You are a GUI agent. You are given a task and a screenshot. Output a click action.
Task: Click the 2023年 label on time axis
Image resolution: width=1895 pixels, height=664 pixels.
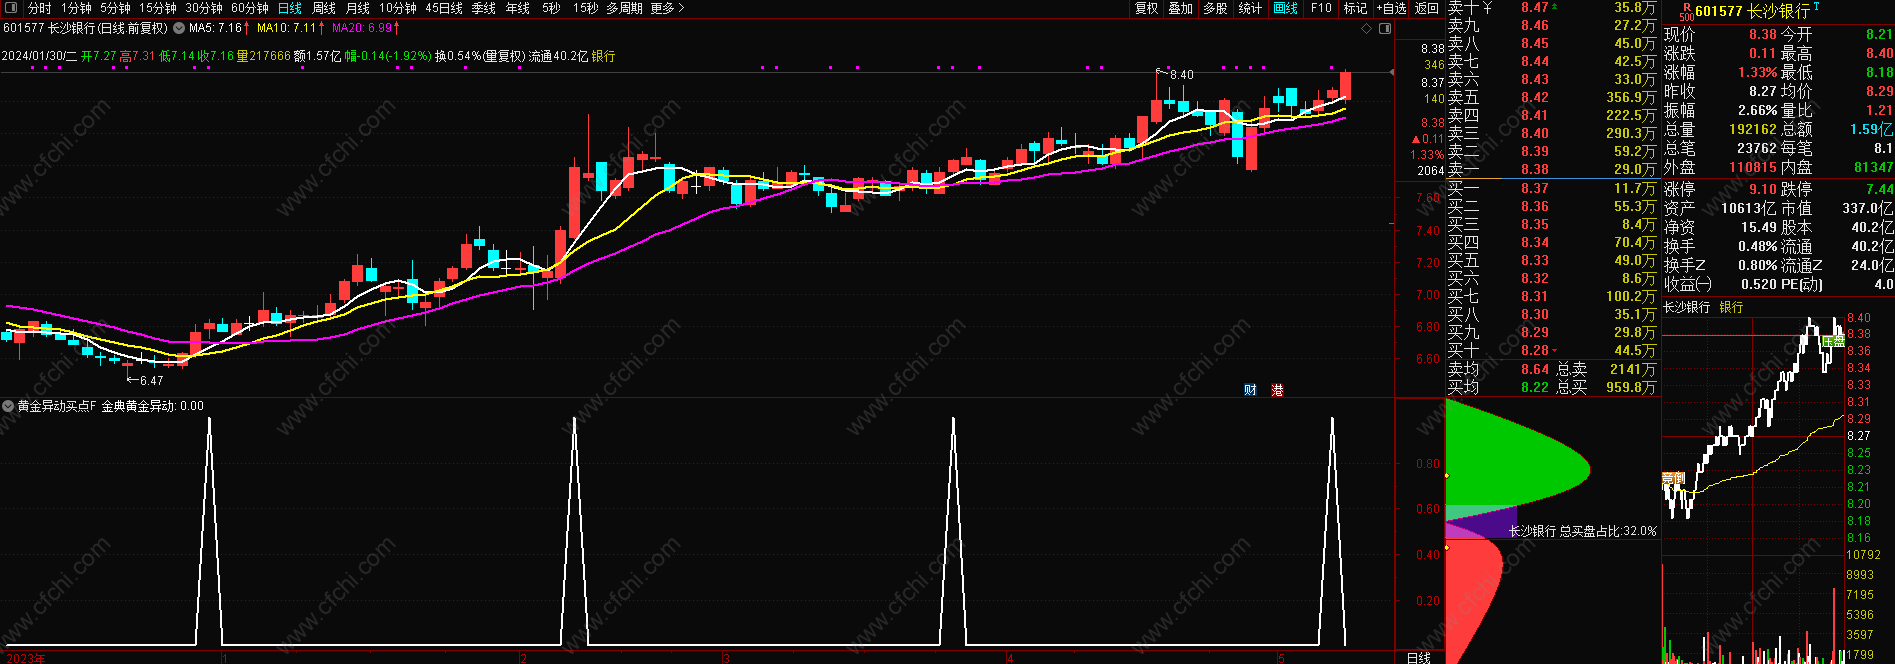coord(26,658)
